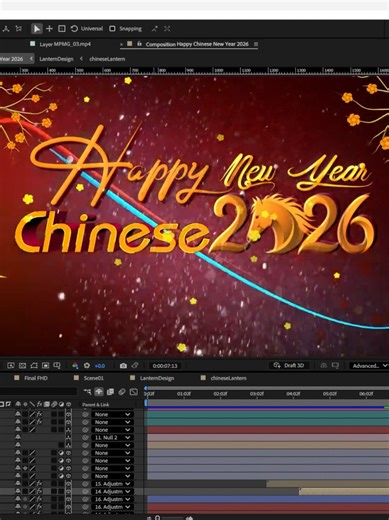Click the first viewer footer preview icon
Screen dimensions: 389x520
[11, 366]
